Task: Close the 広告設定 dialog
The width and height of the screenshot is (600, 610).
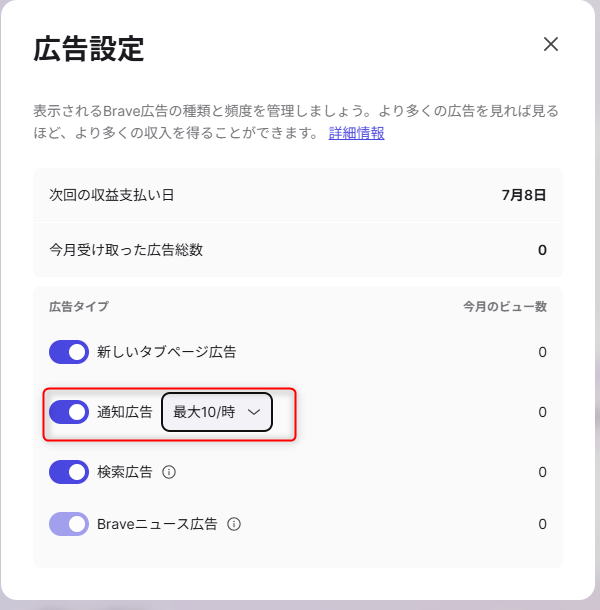Action: click(550, 44)
